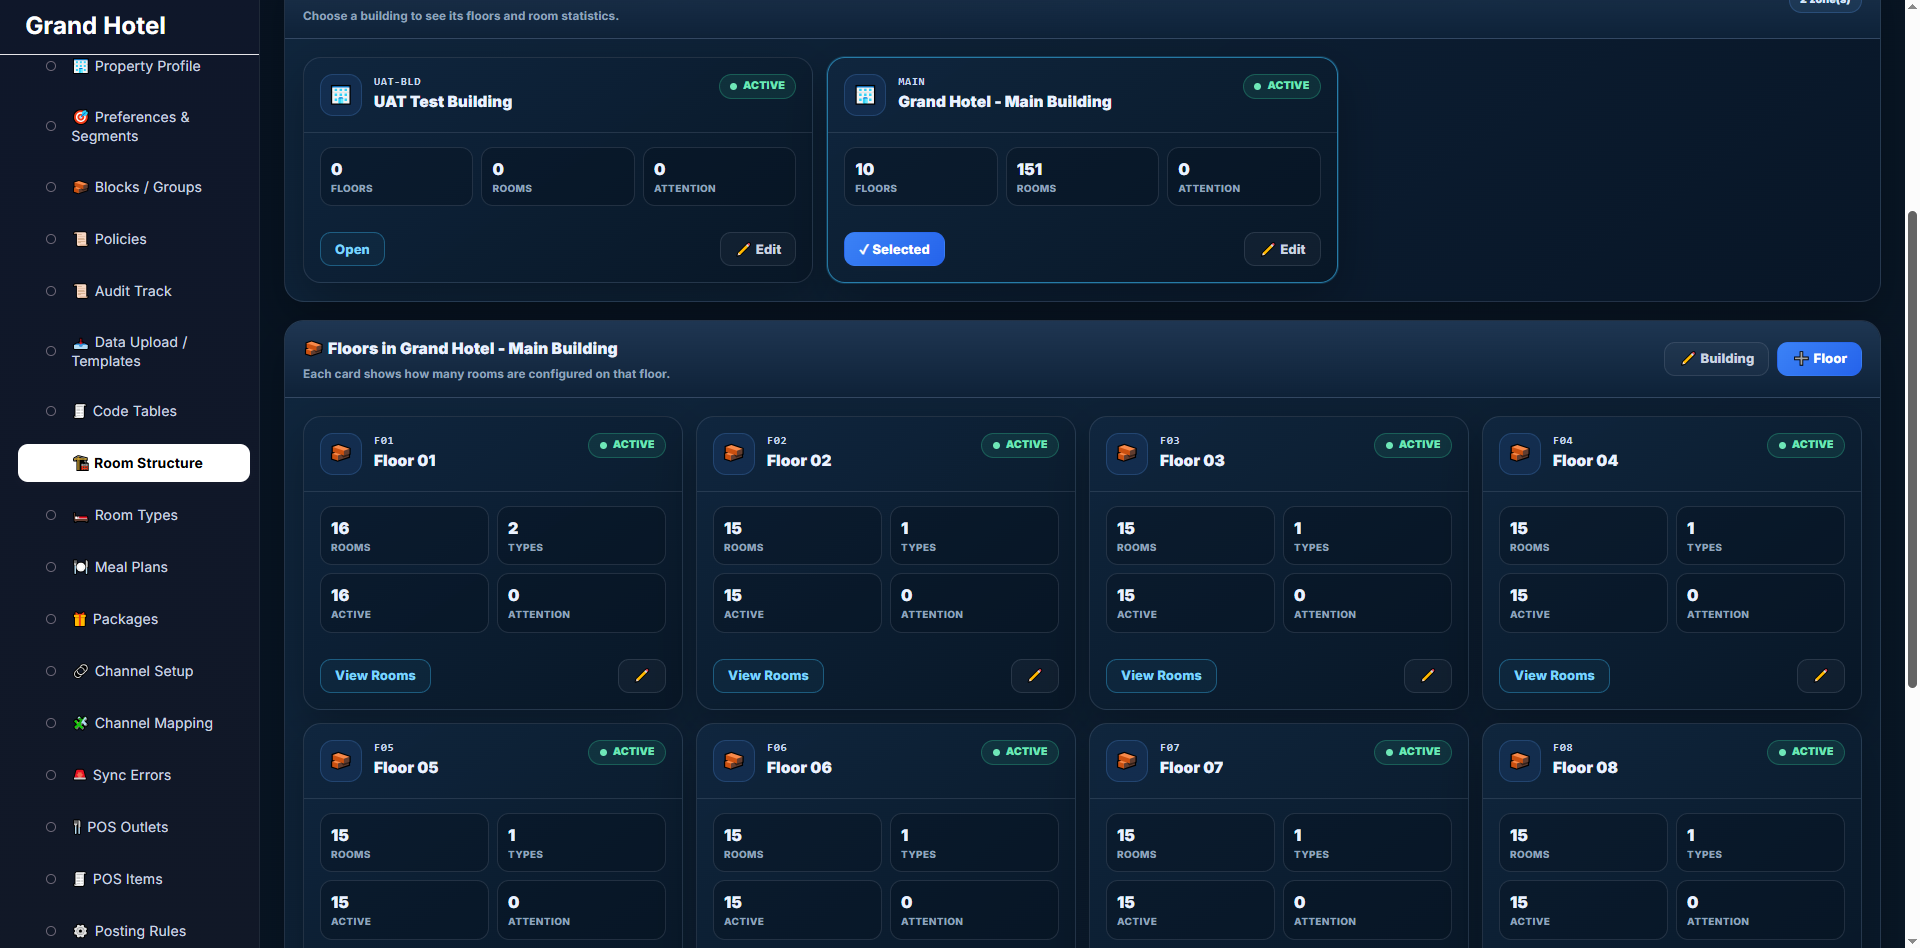Open the Policies page

(134, 239)
